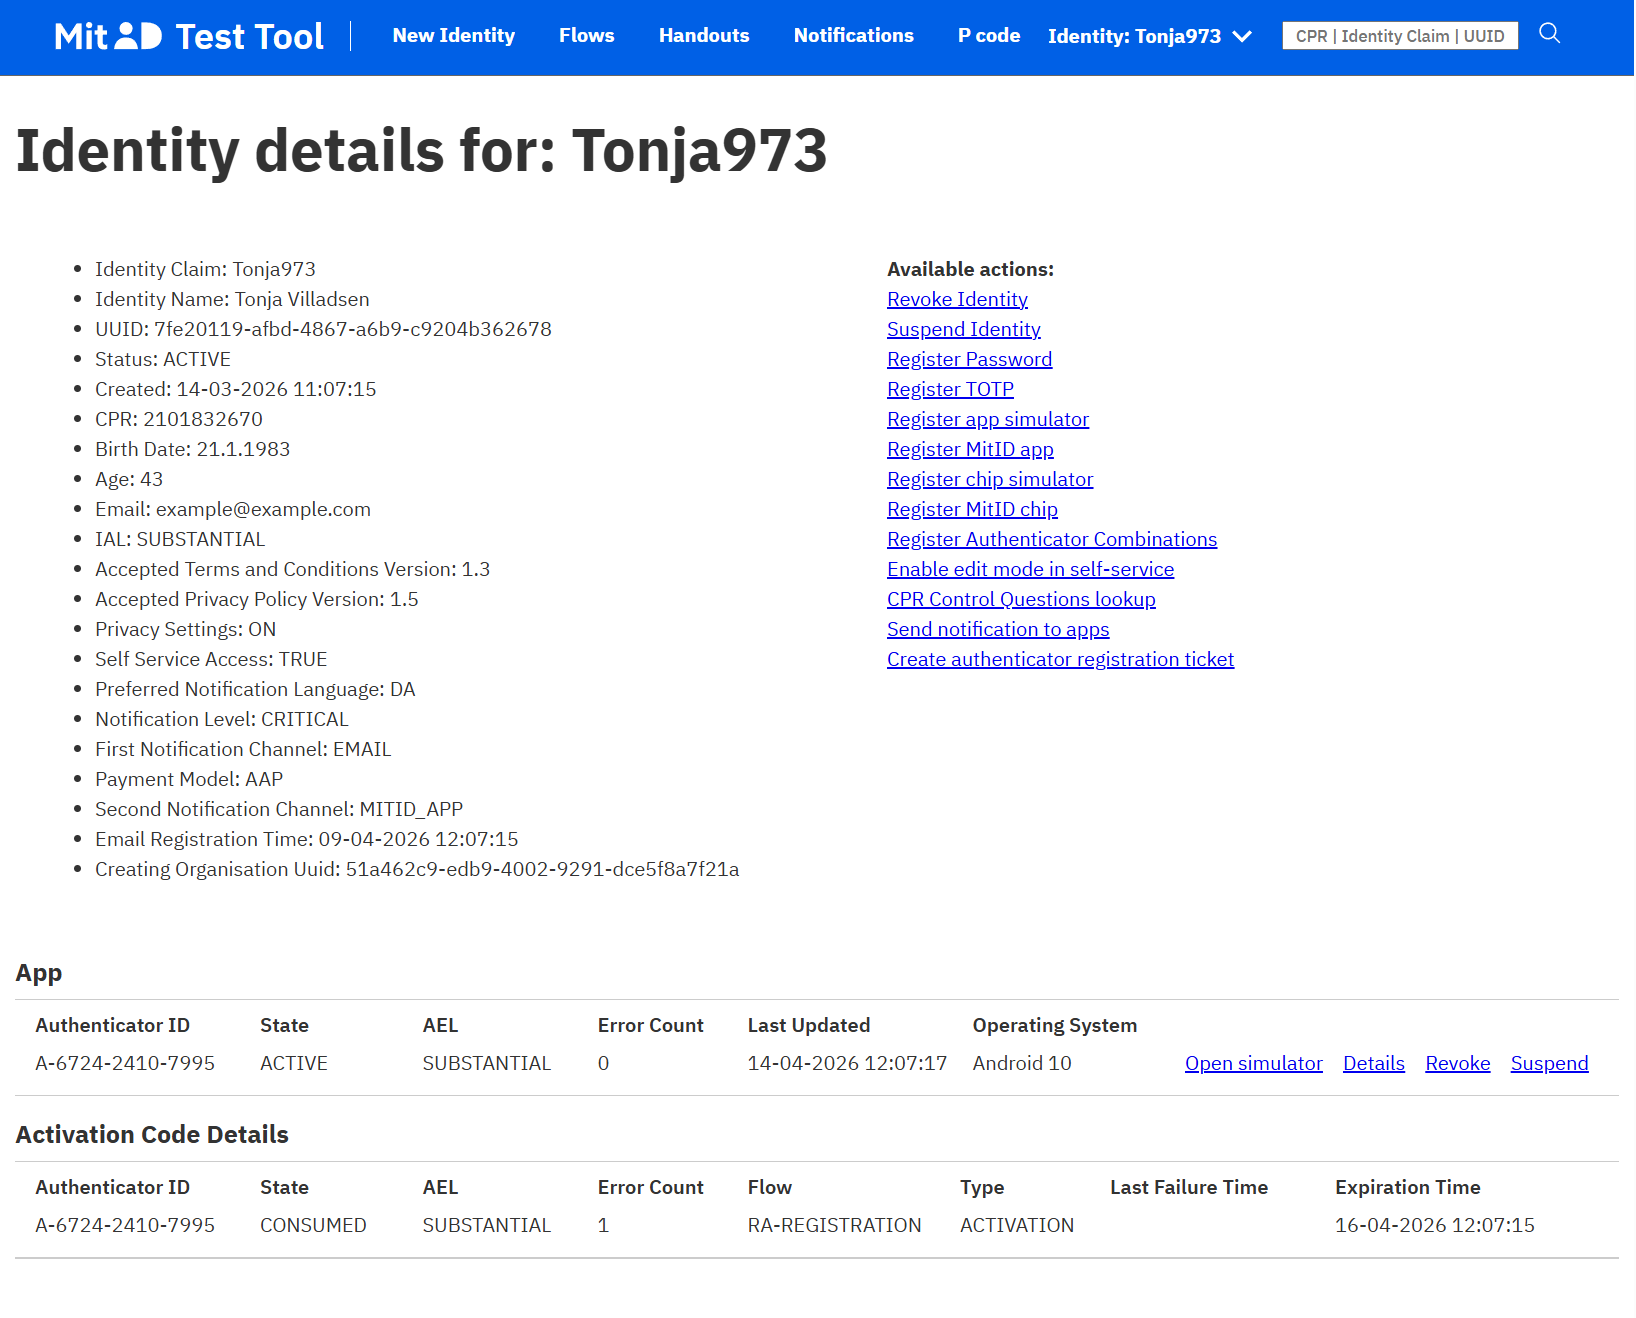Click Create authenticator registration ticket
The image size is (1636, 1318).
pyautogui.click(x=1059, y=659)
